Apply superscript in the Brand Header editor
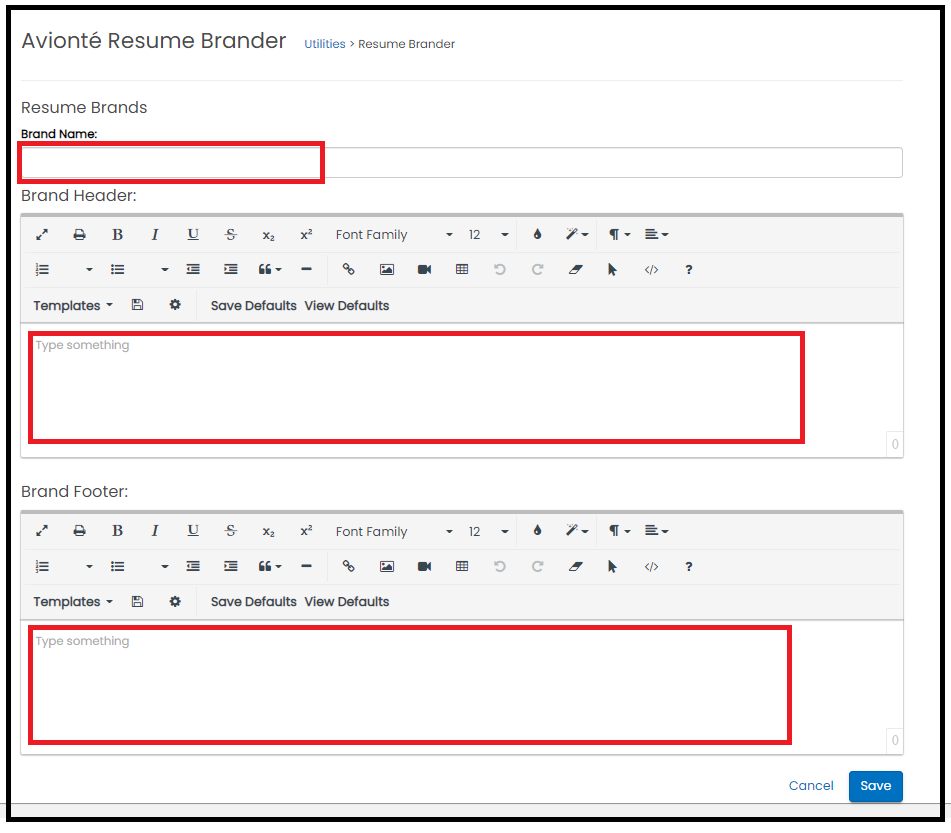Viewport: 951px width, 833px height. [306, 235]
